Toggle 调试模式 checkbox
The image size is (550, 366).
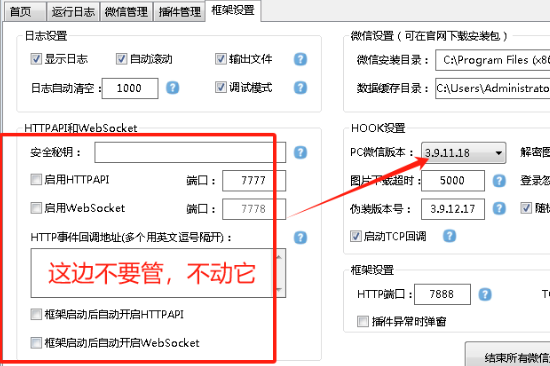coord(221,87)
